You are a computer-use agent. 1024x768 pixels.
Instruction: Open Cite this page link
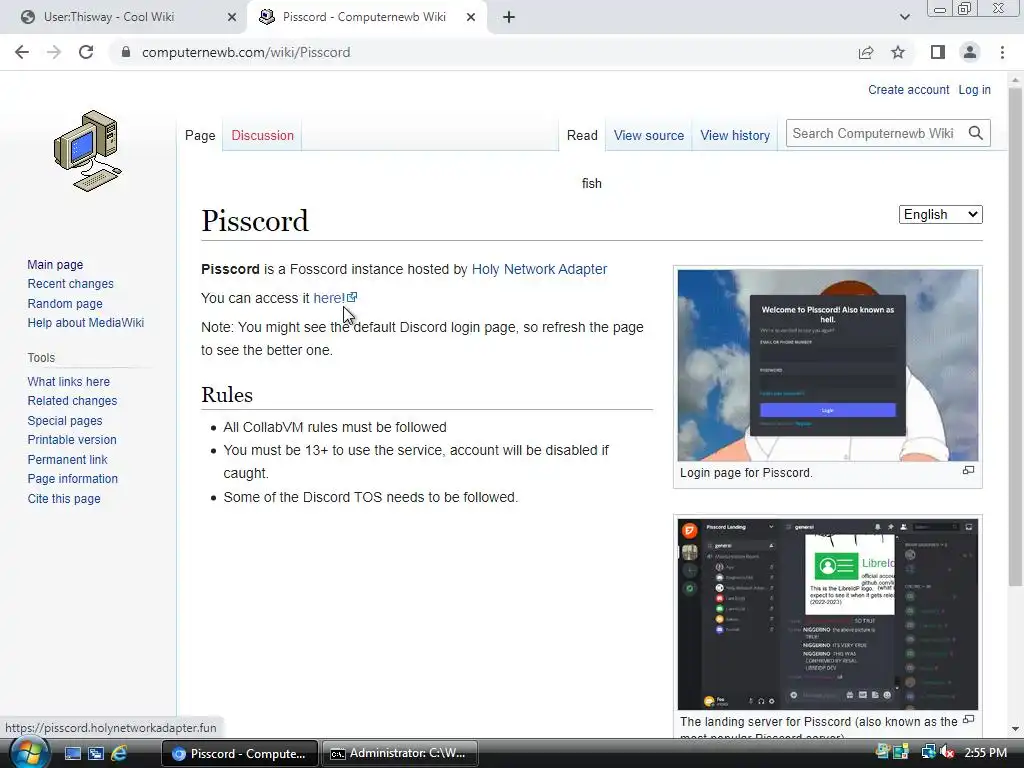pos(64,499)
